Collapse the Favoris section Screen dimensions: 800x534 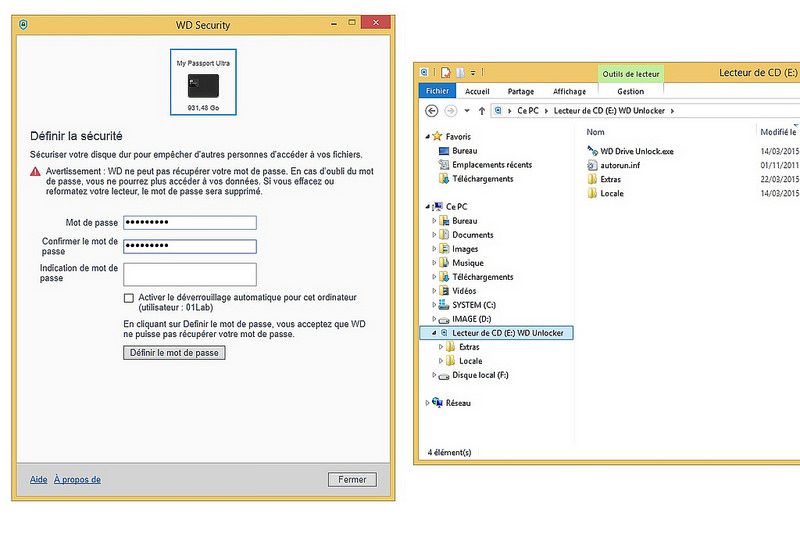point(428,137)
